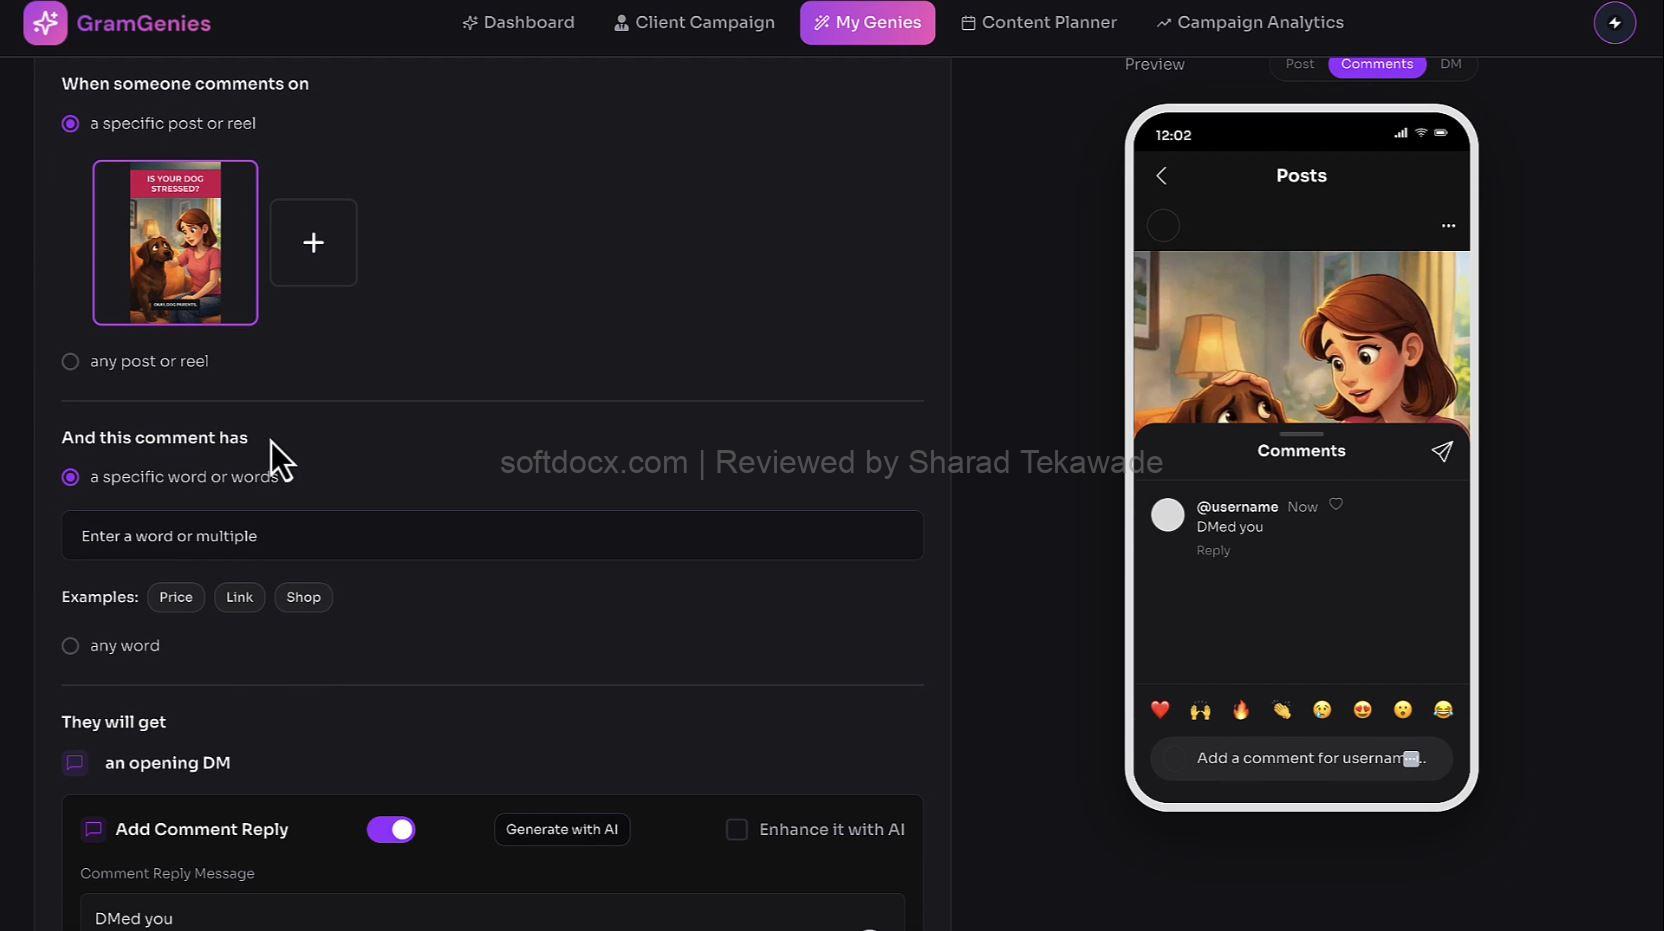Choose the 'Price' example keyword chip
The height and width of the screenshot is (931, 1664).
(x=176, y=598)
